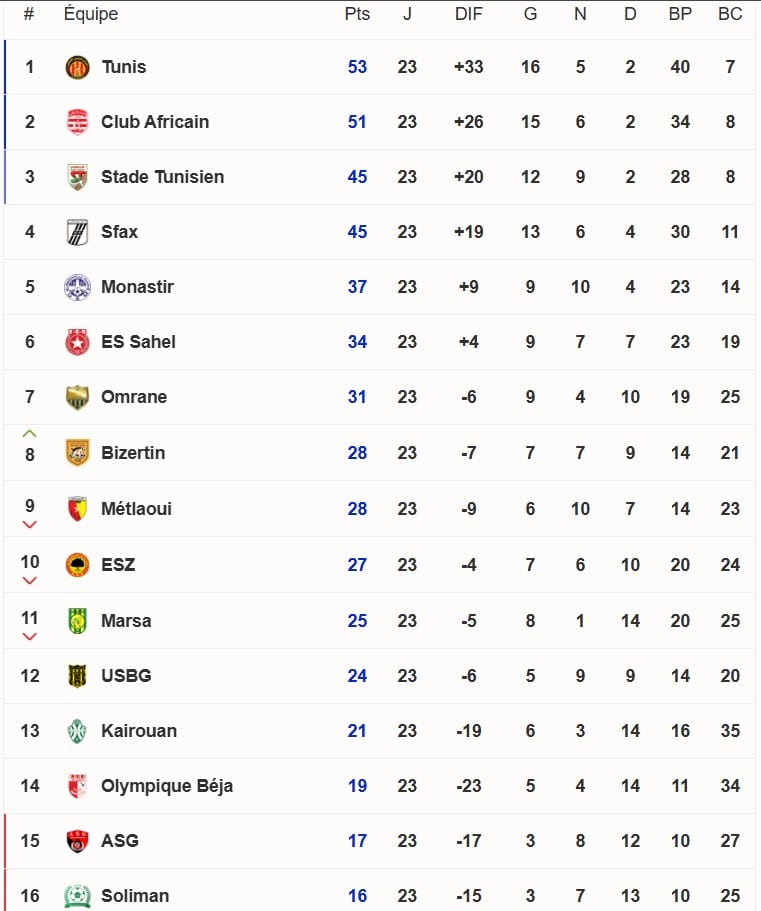
Task: Open the Olympique Béja team page
Action: pos(167,786)
